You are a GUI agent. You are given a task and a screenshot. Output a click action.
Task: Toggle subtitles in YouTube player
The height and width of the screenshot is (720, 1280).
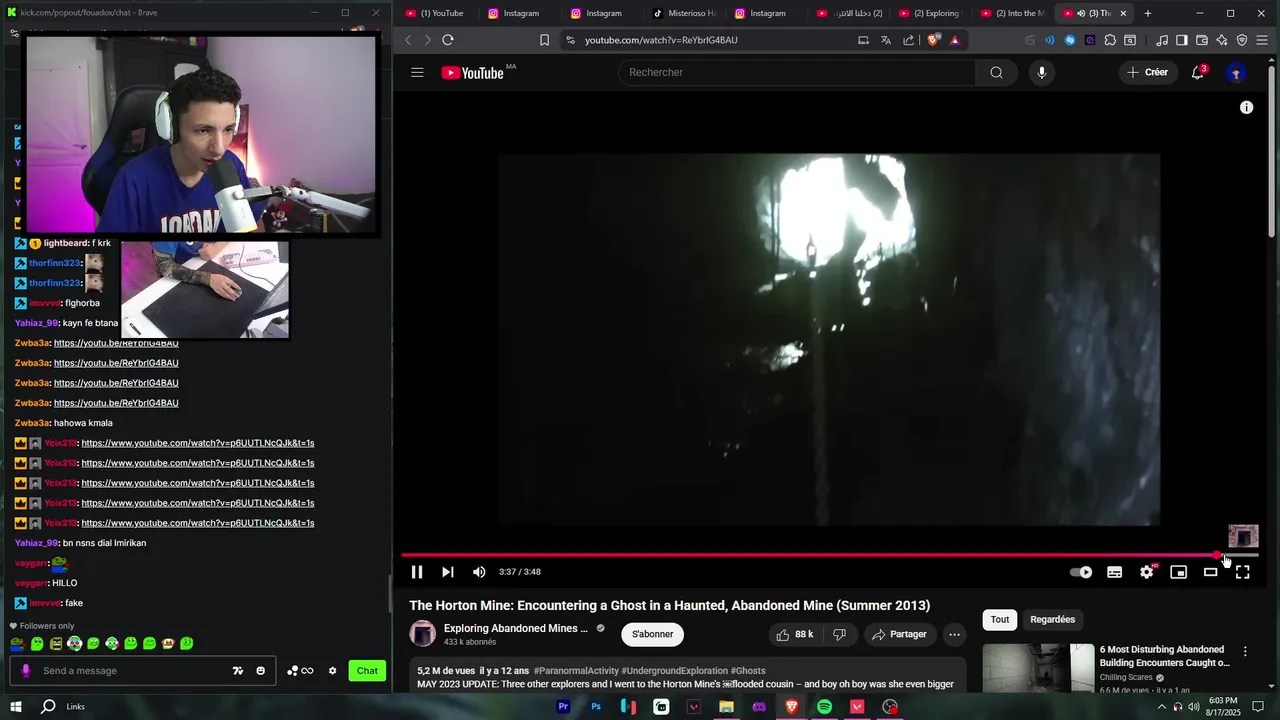pos(1114,572)
